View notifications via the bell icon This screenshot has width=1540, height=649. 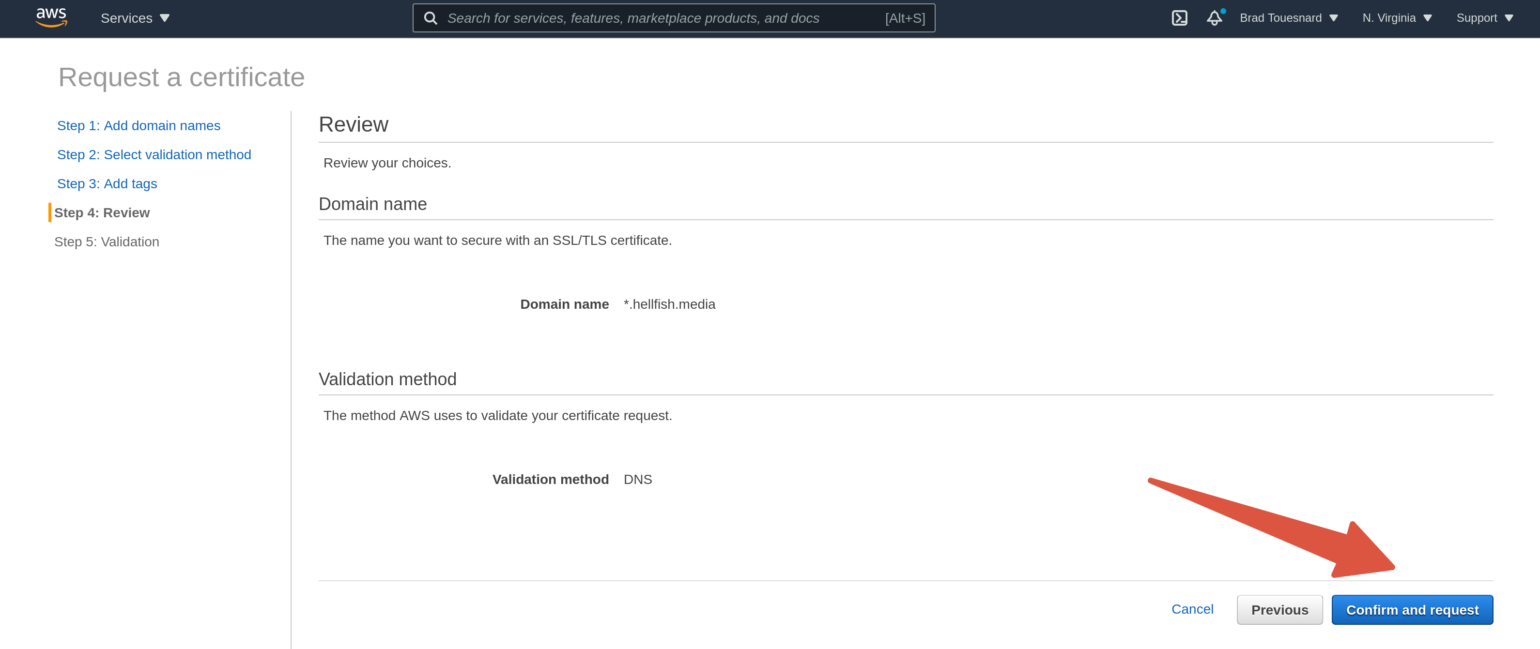point(1214,18)
